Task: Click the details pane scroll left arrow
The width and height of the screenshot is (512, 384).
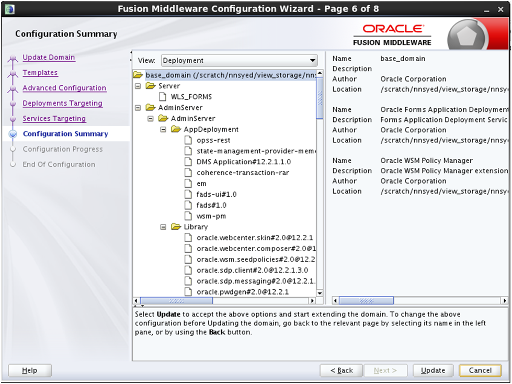Action: 335,301
